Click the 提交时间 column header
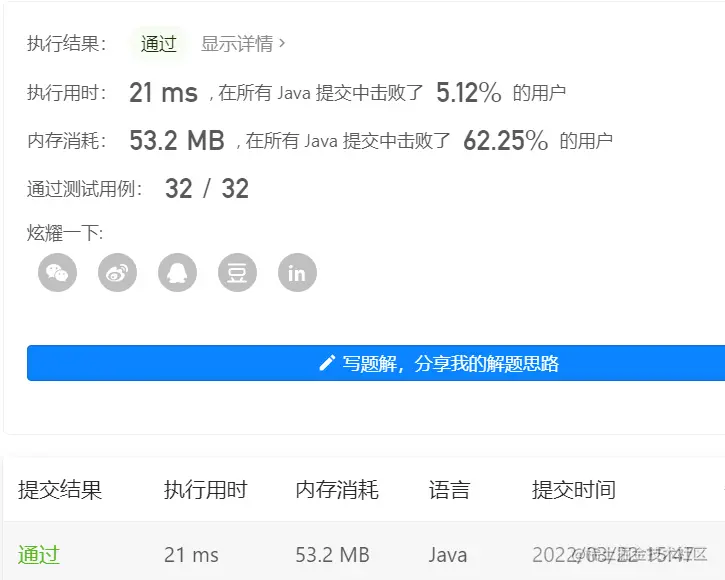This screenshot has width=725, height=580. point(574,490)
